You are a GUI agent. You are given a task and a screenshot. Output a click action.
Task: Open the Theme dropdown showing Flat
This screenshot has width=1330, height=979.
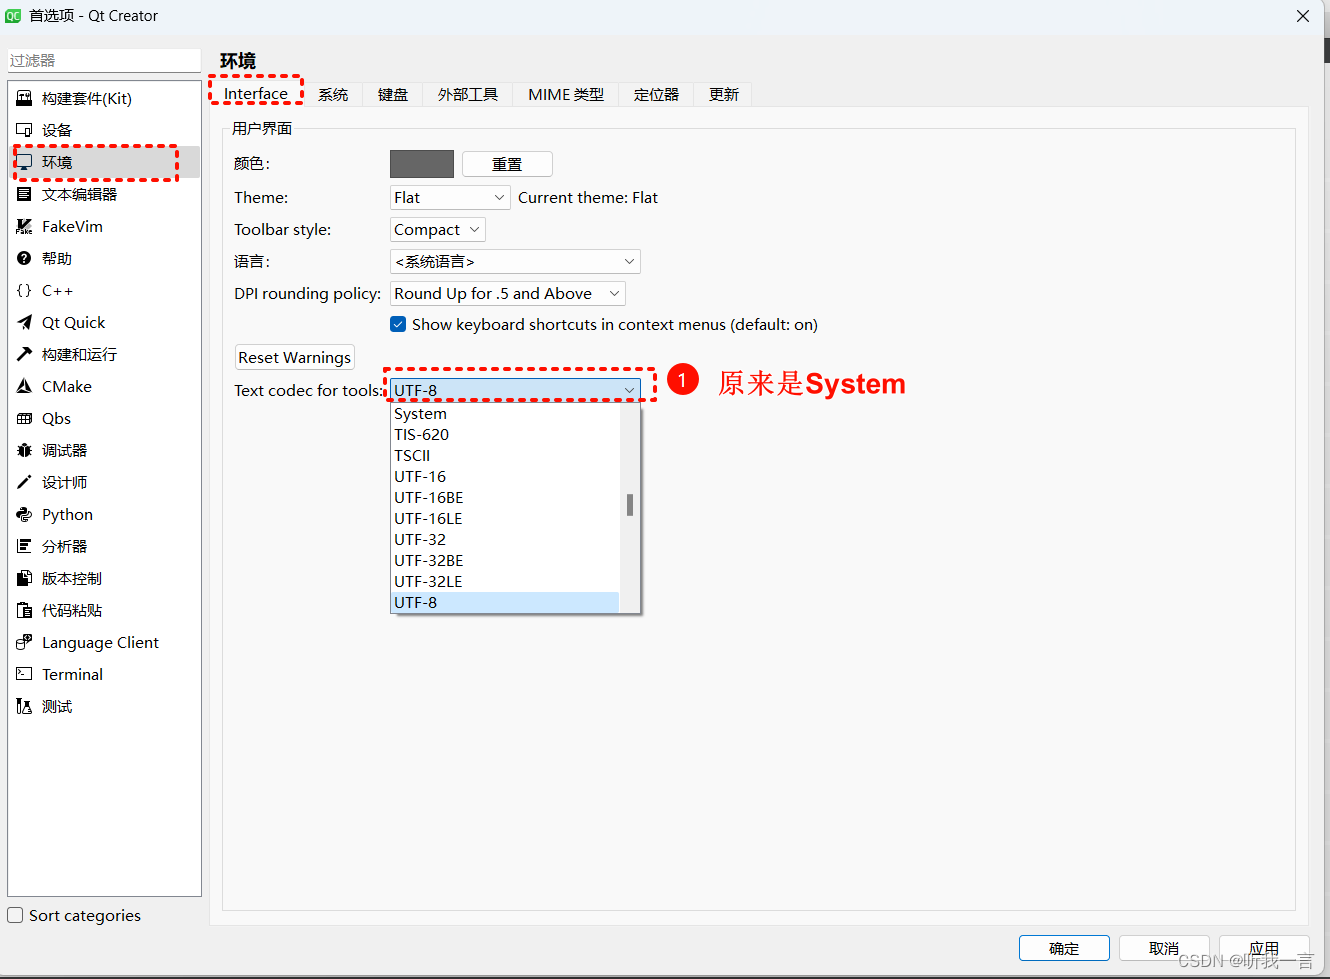point(450,198)
